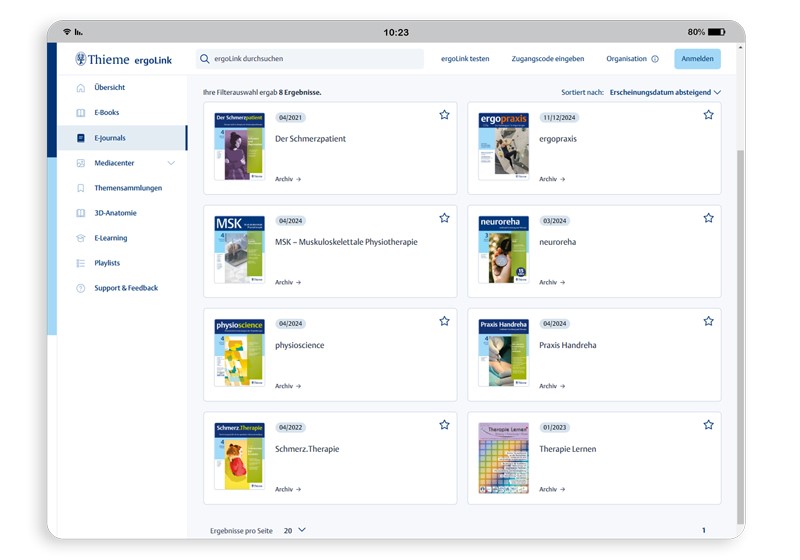Click the E-Books book icon
Viewport: 800px width, 560px height.
coord(81,113)
